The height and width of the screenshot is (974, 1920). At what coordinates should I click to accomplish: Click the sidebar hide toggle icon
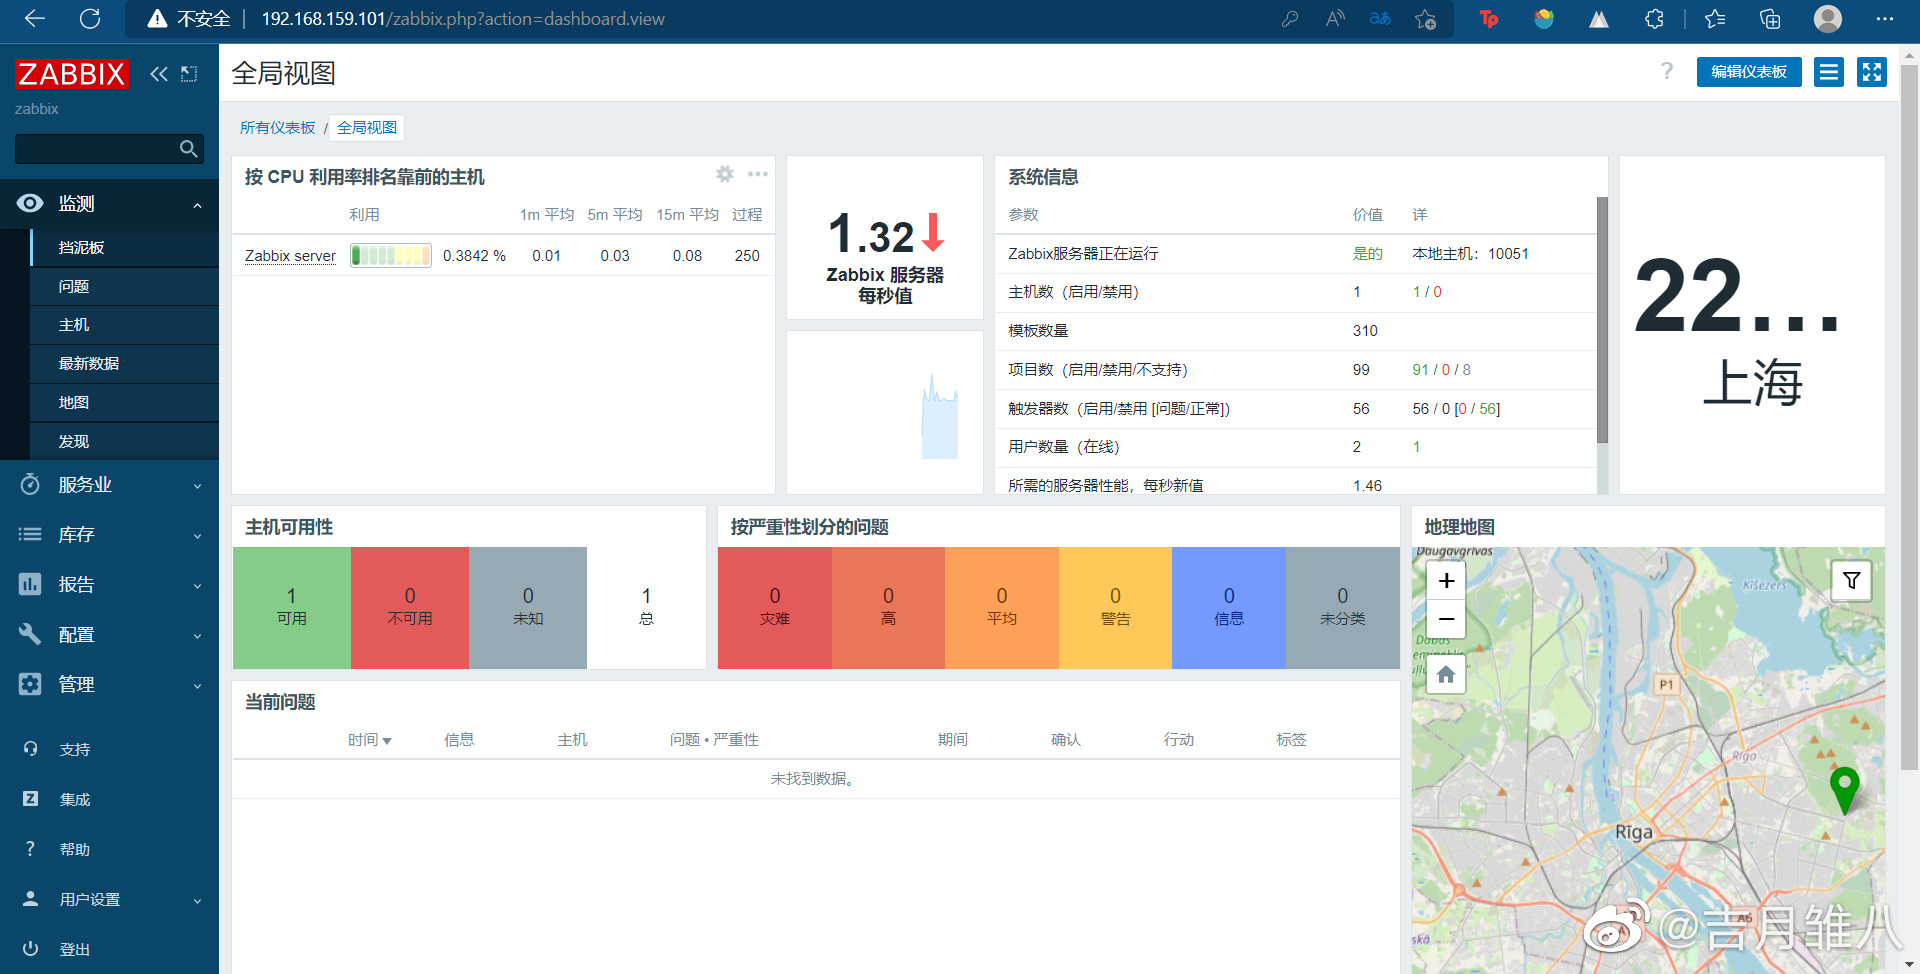point(189,74)
